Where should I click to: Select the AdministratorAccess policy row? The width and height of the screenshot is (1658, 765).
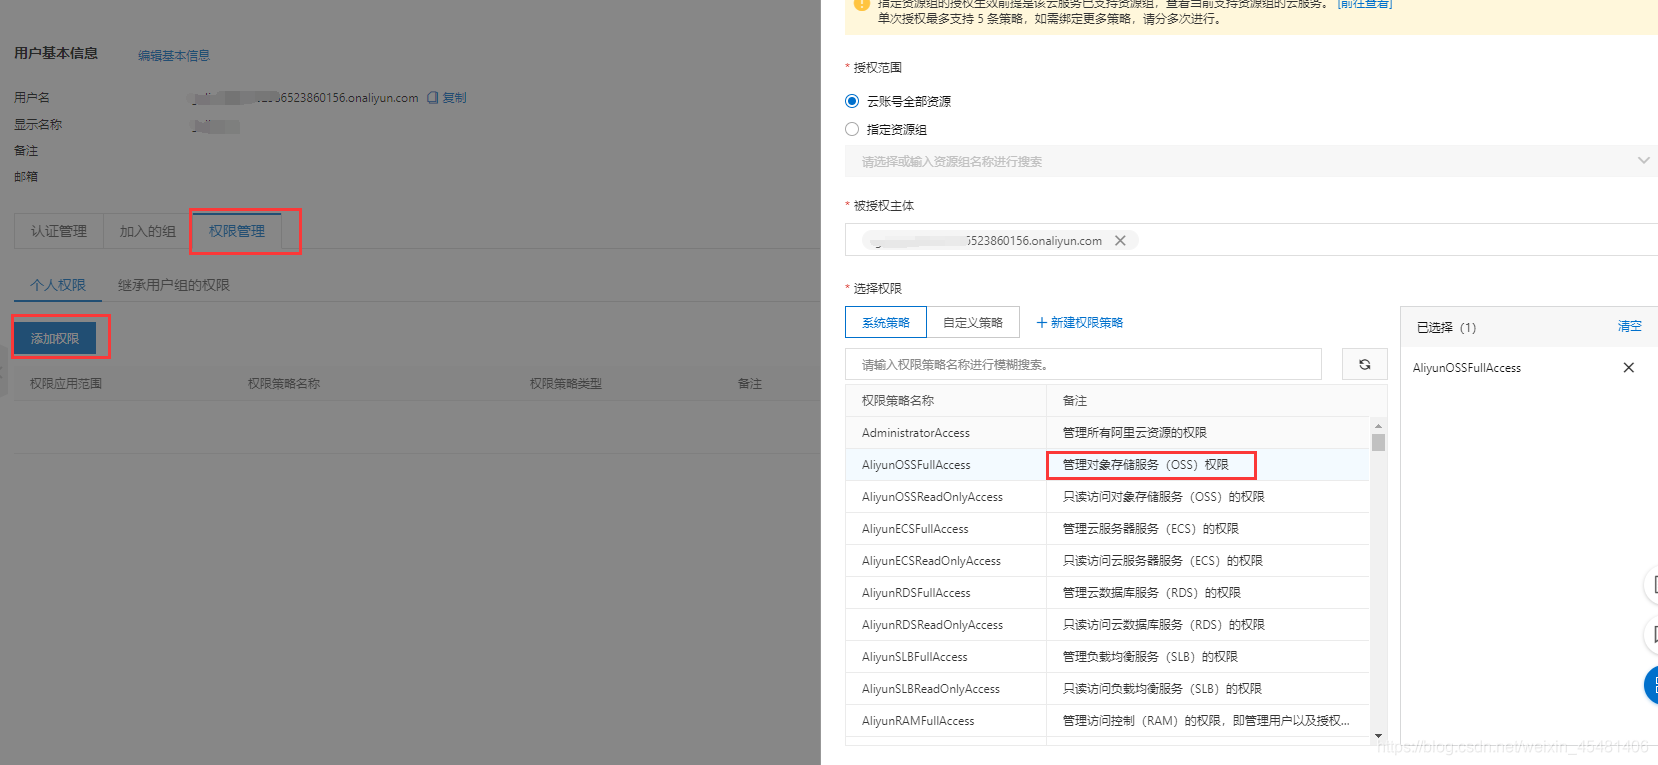point(1107,433)
